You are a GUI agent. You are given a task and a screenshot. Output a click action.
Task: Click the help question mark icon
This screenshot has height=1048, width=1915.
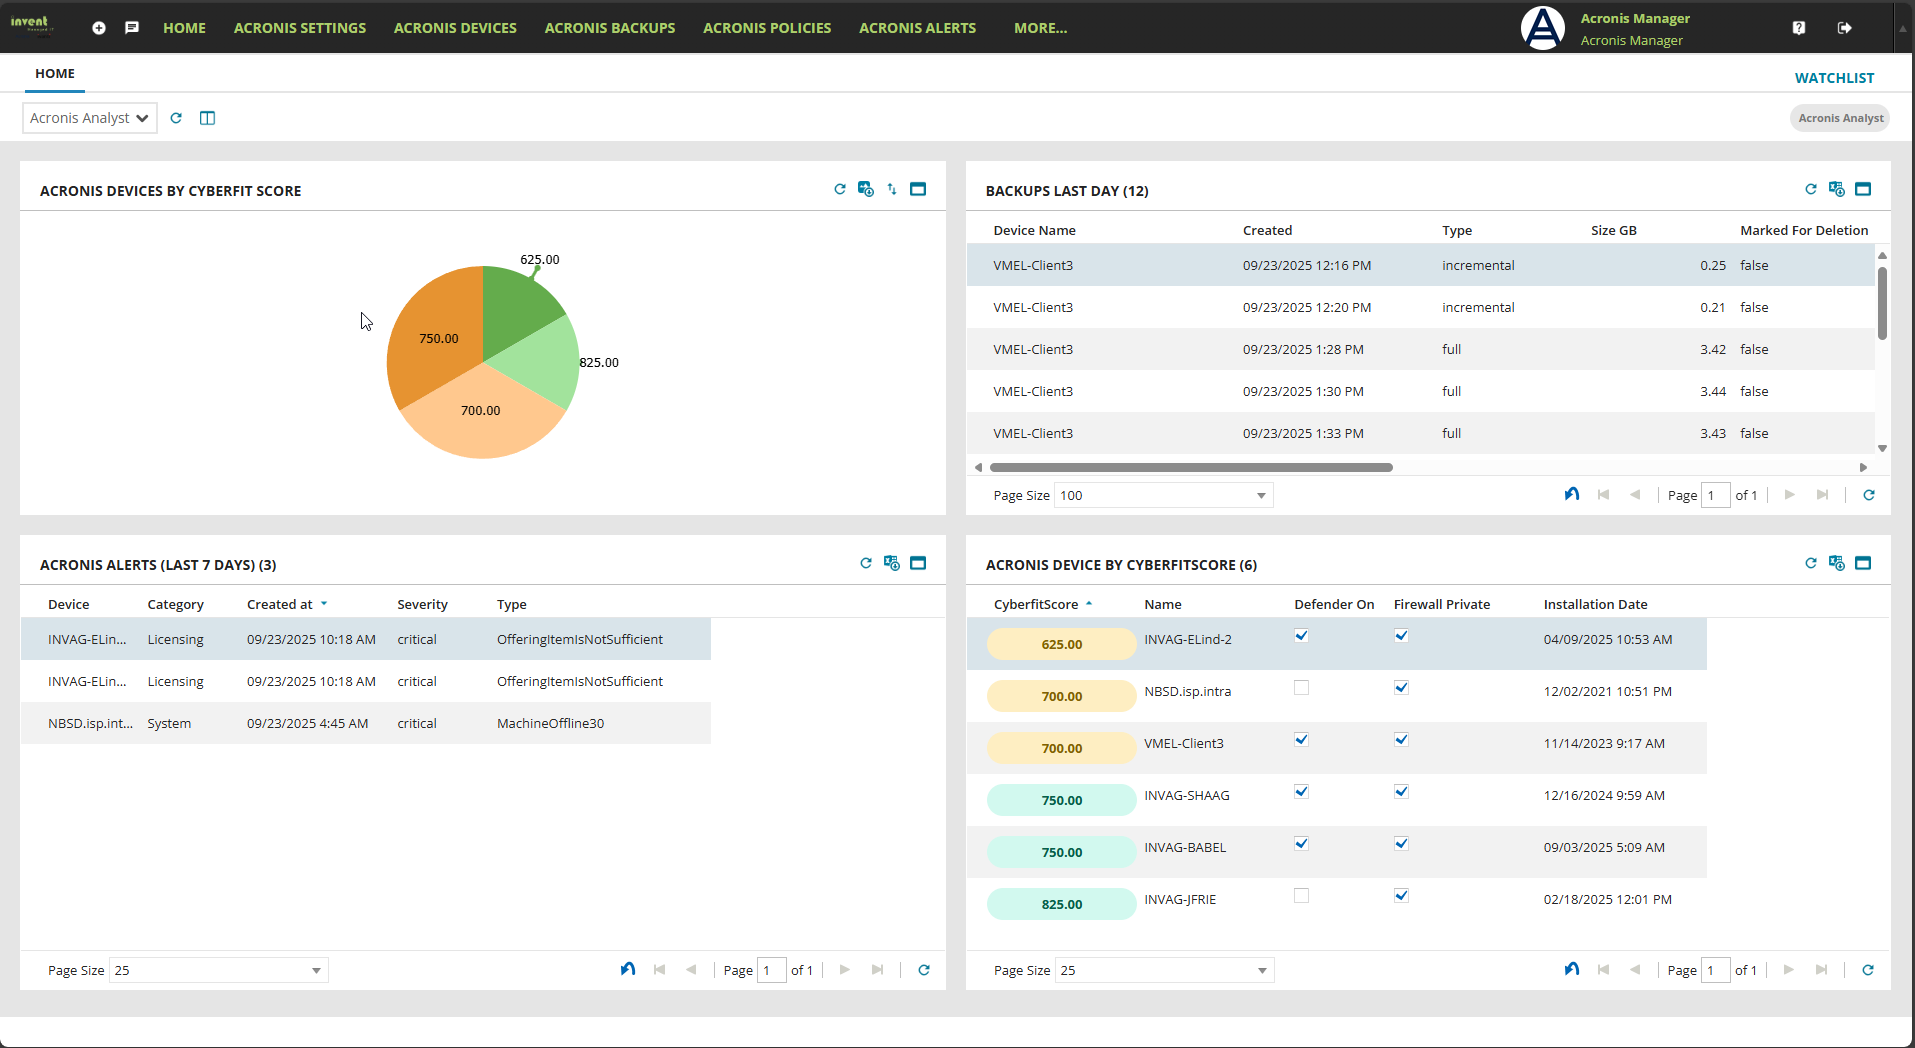(x=1799, y=28)
